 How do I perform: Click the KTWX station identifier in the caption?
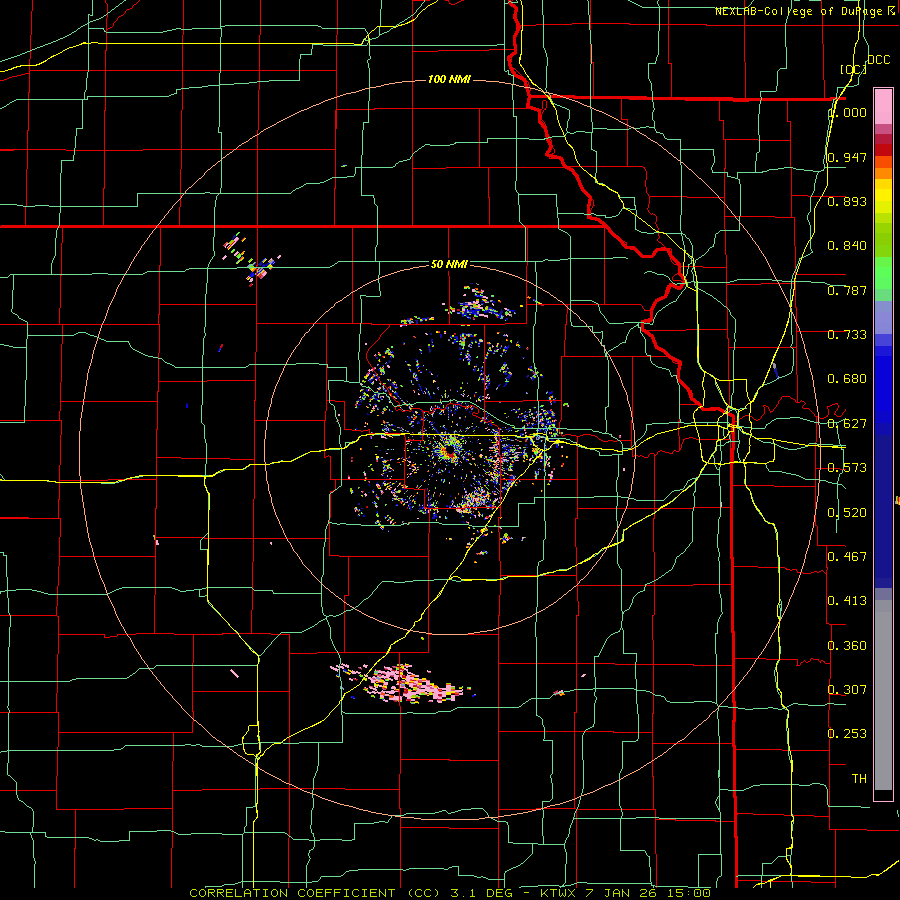tap(558, 893)
